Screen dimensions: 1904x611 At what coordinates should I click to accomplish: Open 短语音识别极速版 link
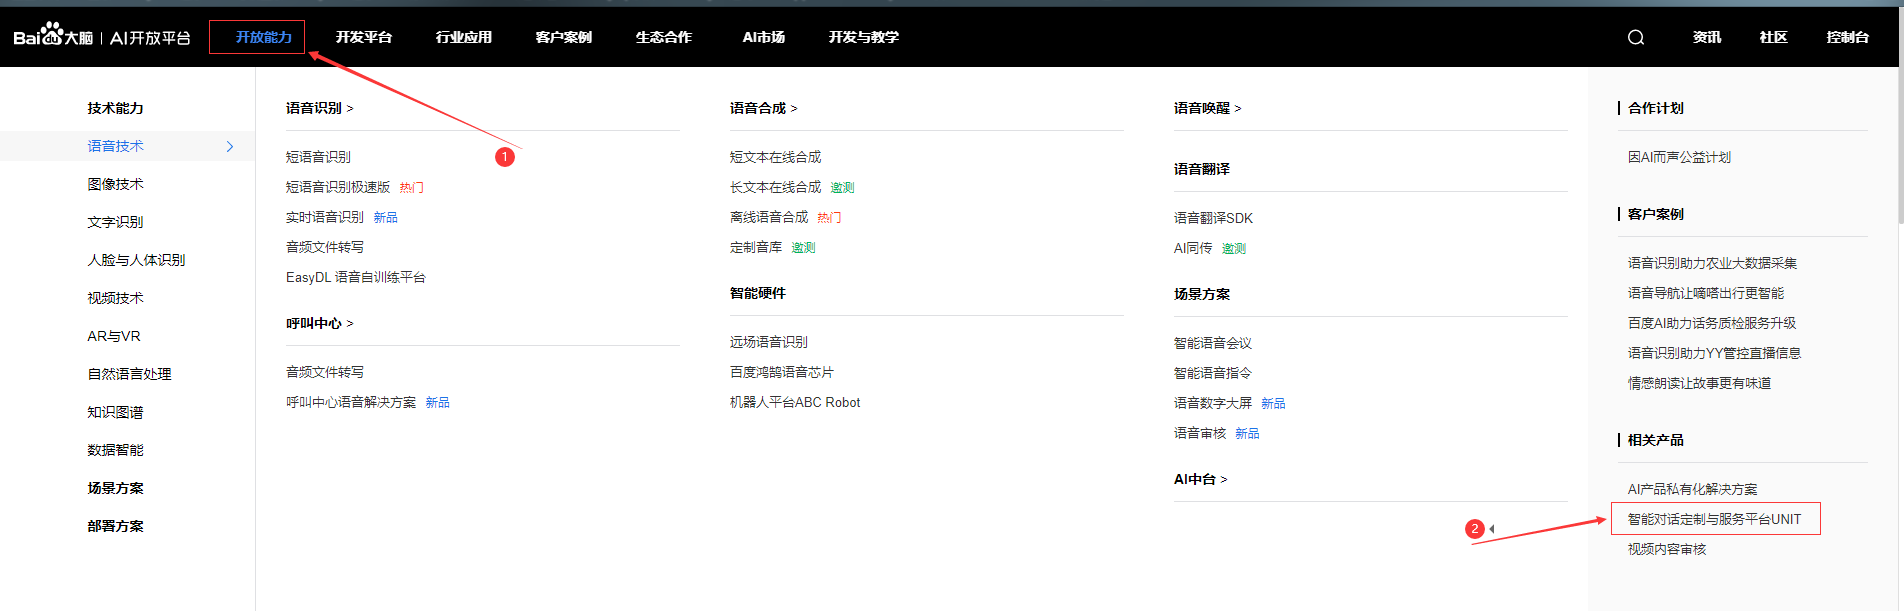[338, 187]
